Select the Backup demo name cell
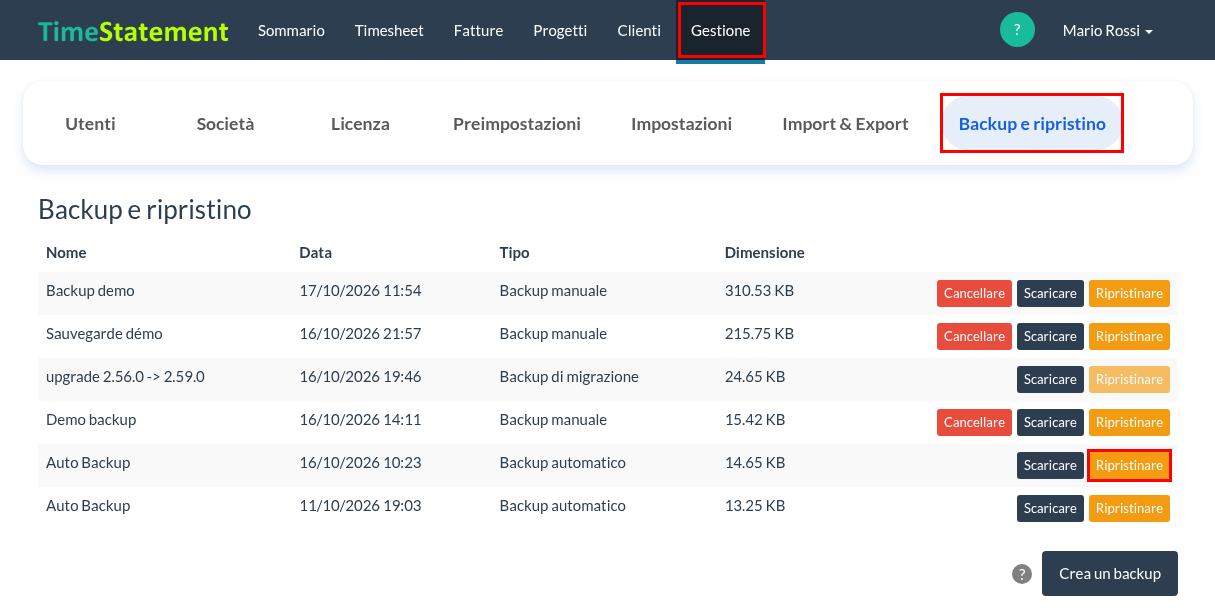Viewport: 1215px width, 613px height. click(x=90, y=291)
